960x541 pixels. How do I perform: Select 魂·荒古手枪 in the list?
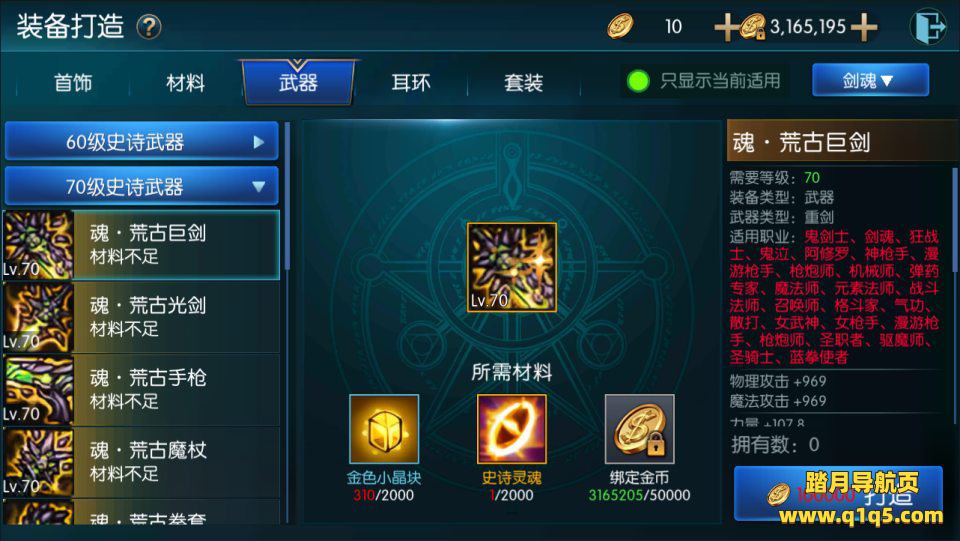141,390
